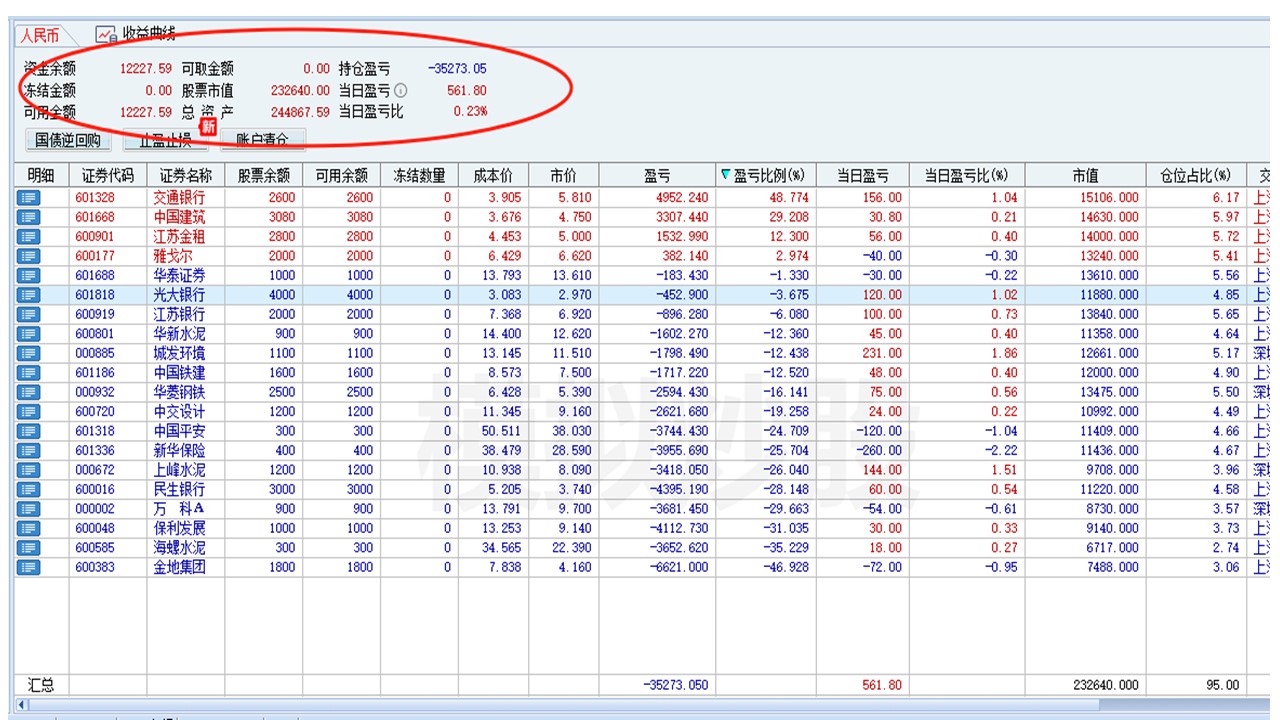Open details icon for 华泰证券 row

click(28, 275)
